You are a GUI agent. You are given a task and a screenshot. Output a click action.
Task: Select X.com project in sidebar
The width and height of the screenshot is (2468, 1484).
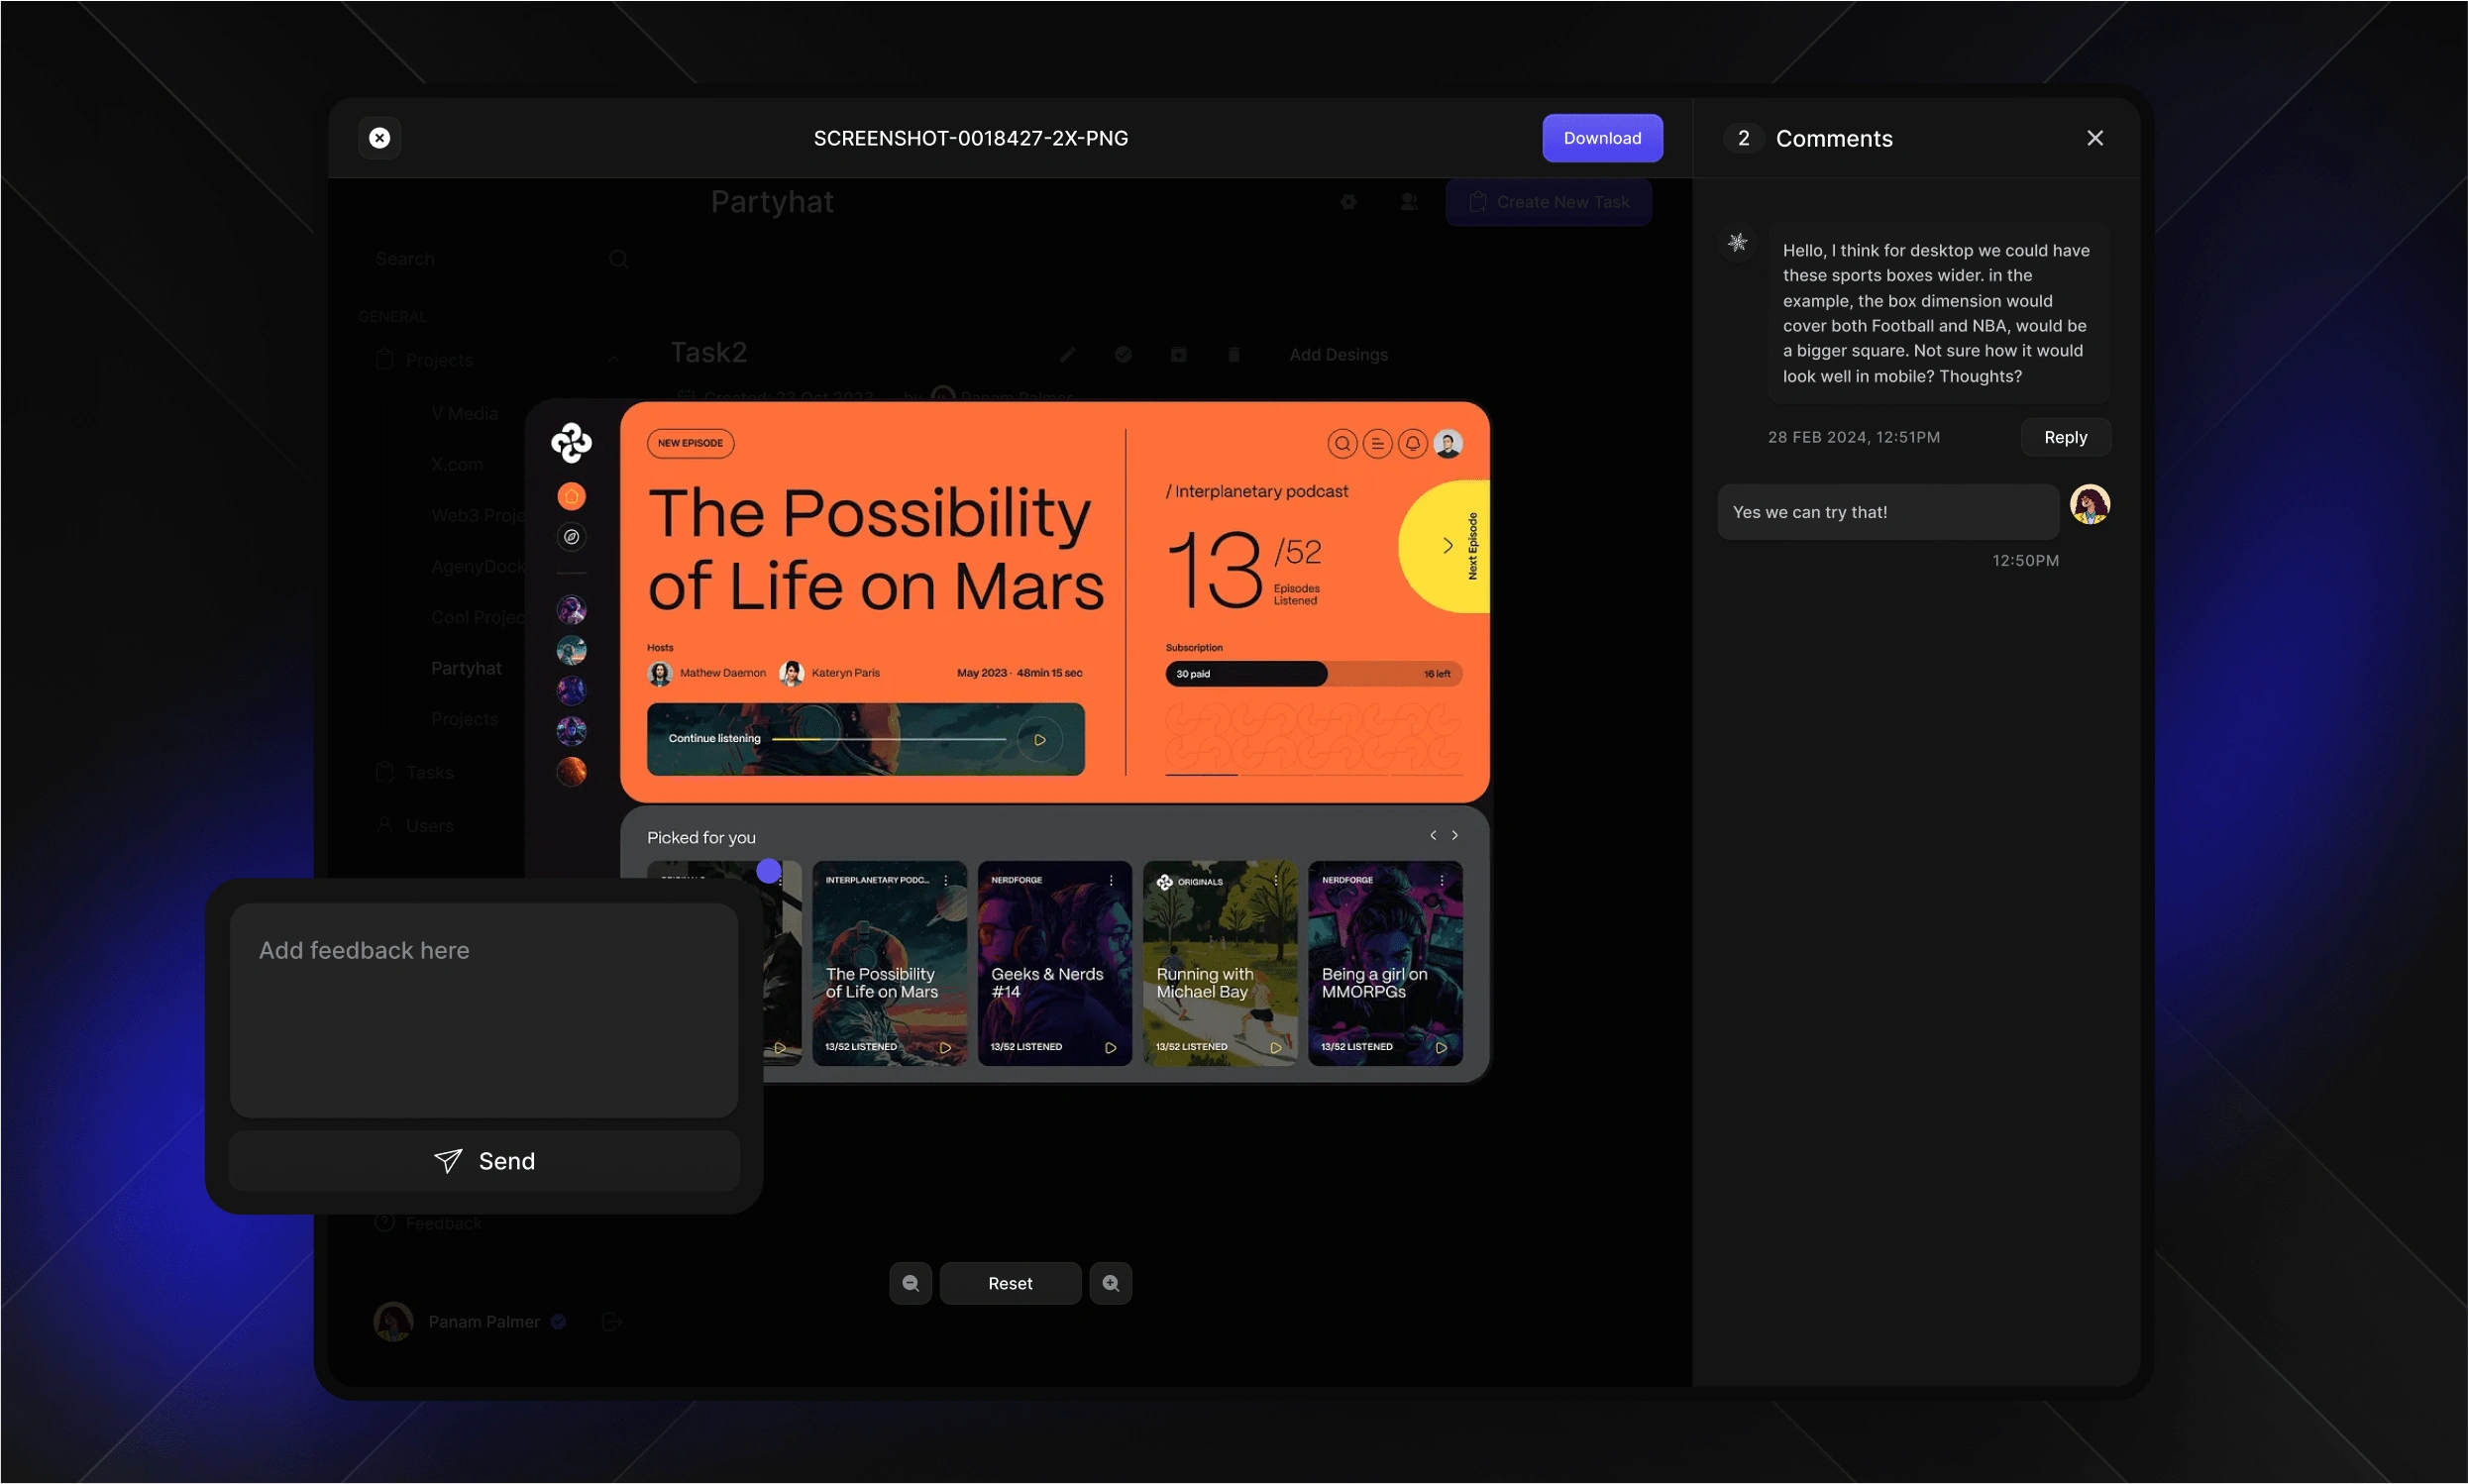457,464
